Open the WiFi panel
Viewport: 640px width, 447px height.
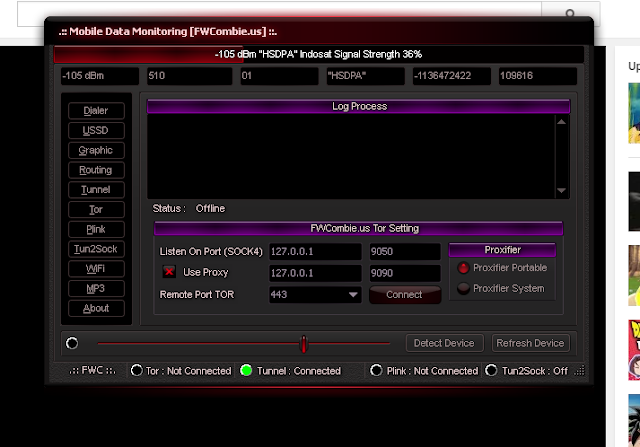click(x=96, y=269)
